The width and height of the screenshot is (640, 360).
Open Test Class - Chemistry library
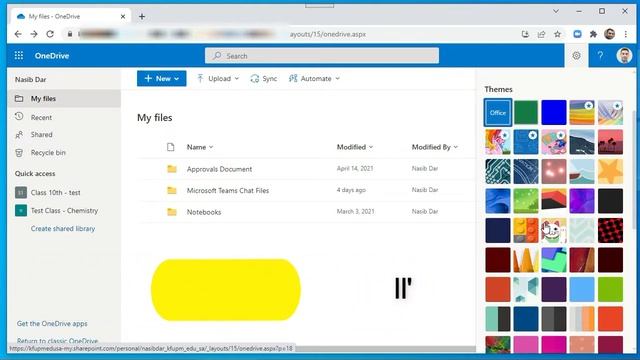coord(64,211)
